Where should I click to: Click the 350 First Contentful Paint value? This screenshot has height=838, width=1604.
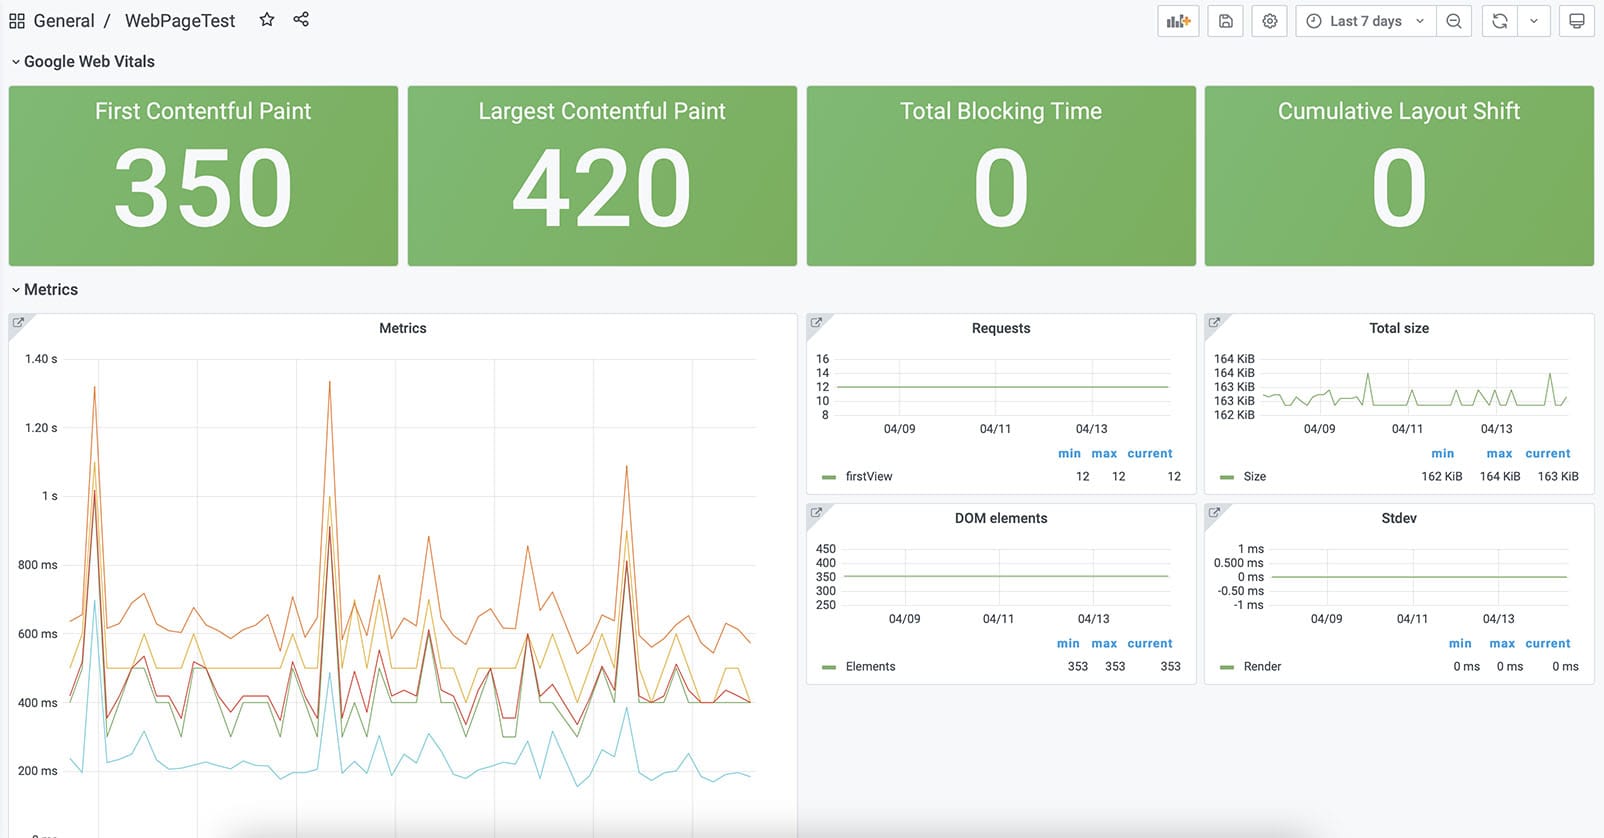(x=203, y=188)
